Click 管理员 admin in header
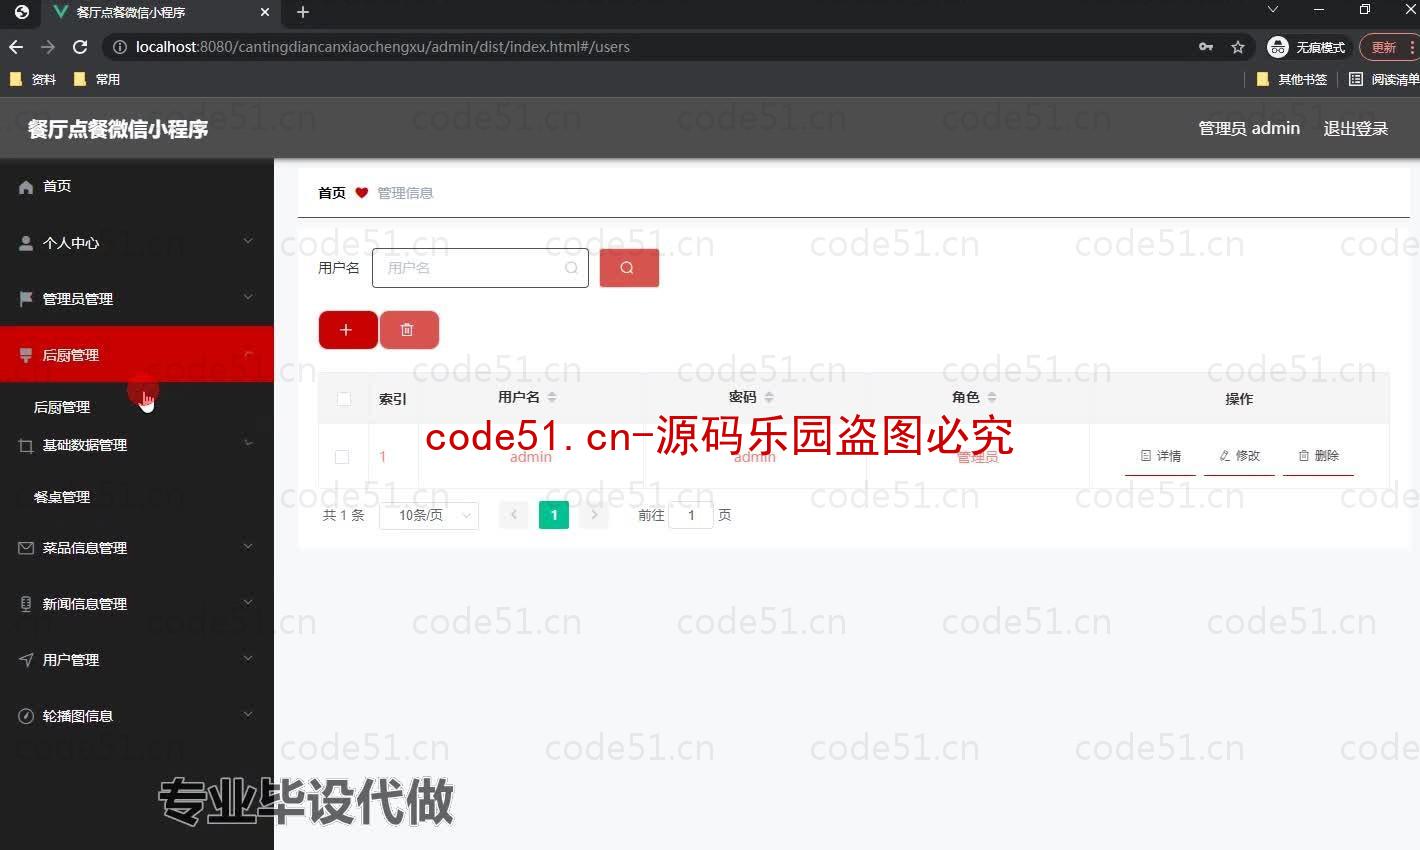This screenshot has width=1420, height=850. [1249, 128]
